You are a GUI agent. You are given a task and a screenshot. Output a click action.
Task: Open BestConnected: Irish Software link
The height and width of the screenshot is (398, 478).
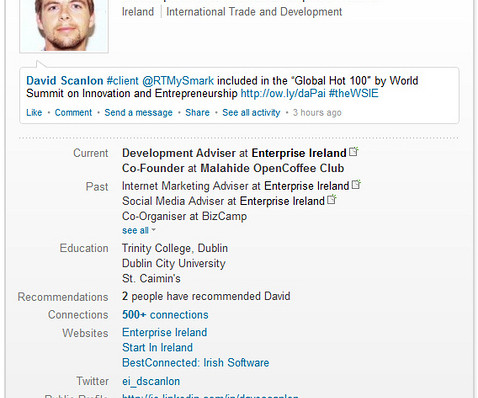pyautogui.click(x=196, y=363)
